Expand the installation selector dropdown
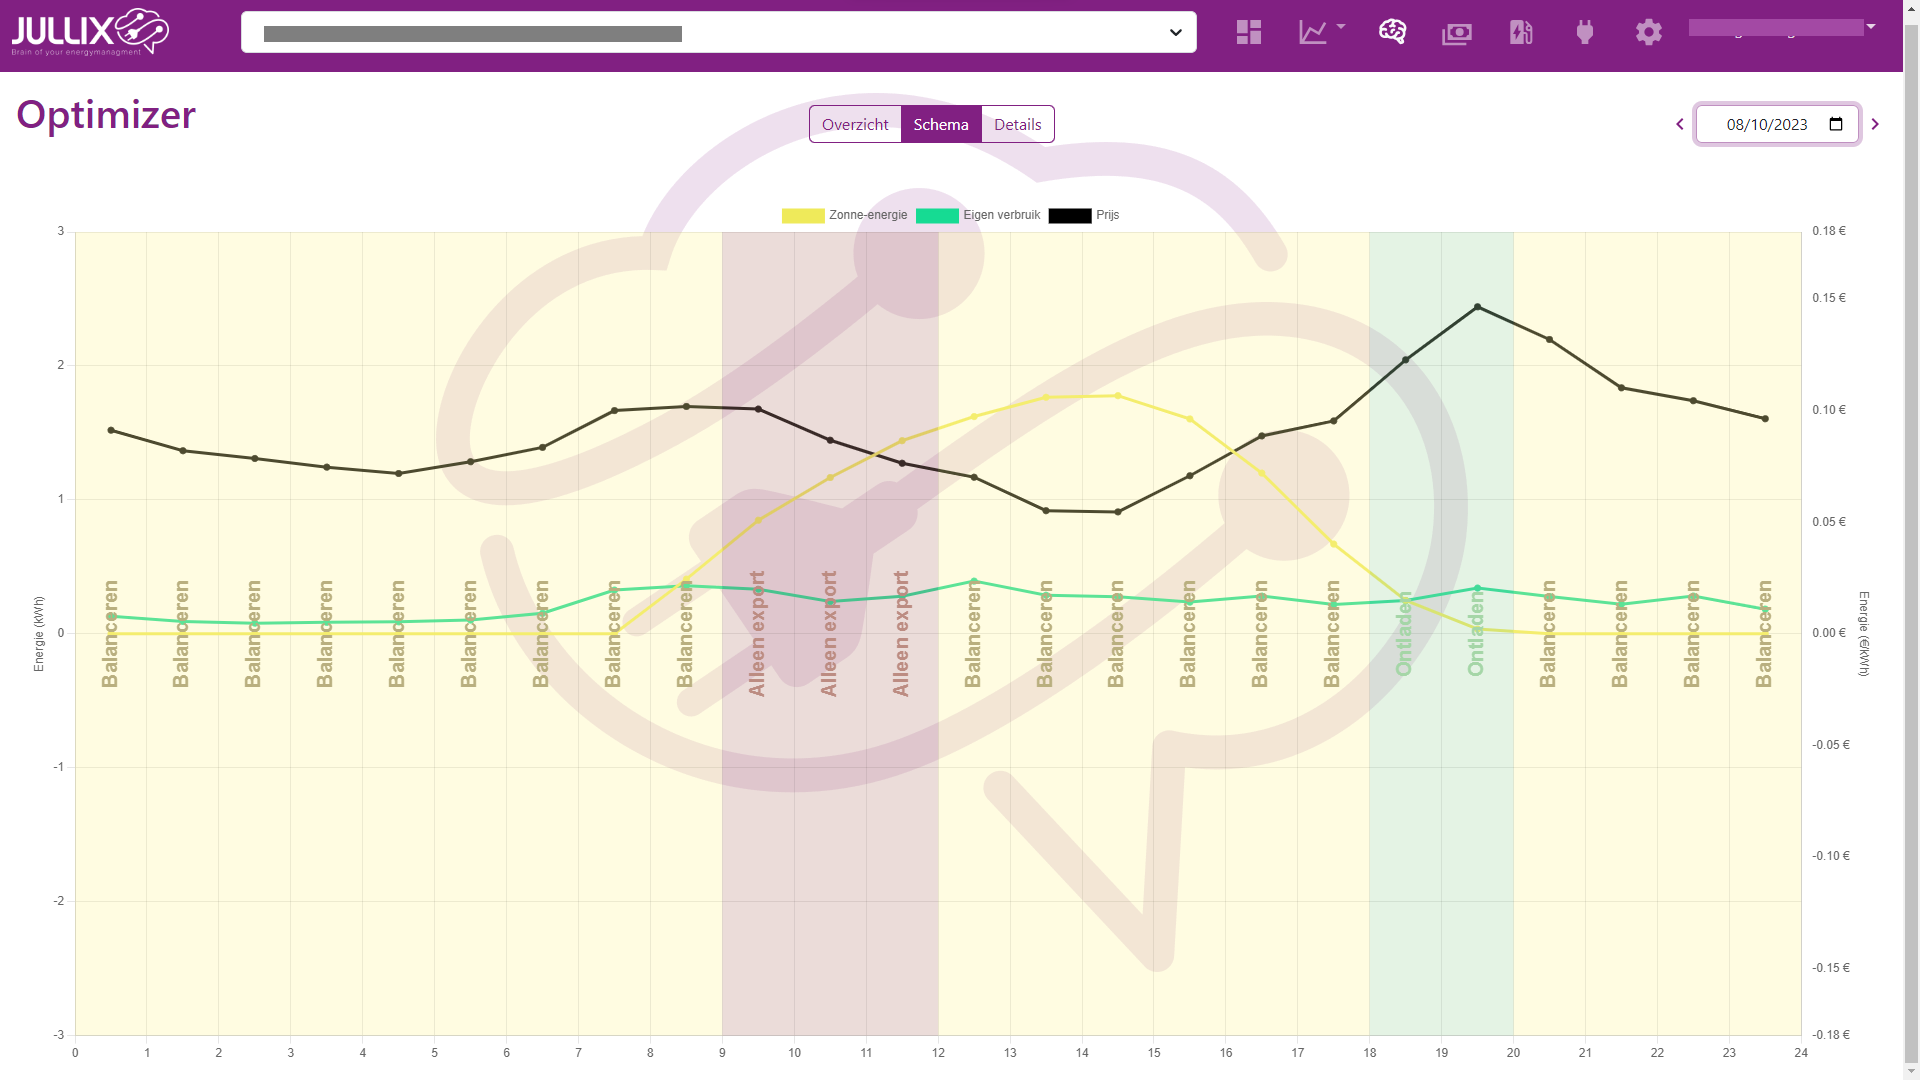This screenshot has height=1080, width=1920. [x=1175, y=33]
